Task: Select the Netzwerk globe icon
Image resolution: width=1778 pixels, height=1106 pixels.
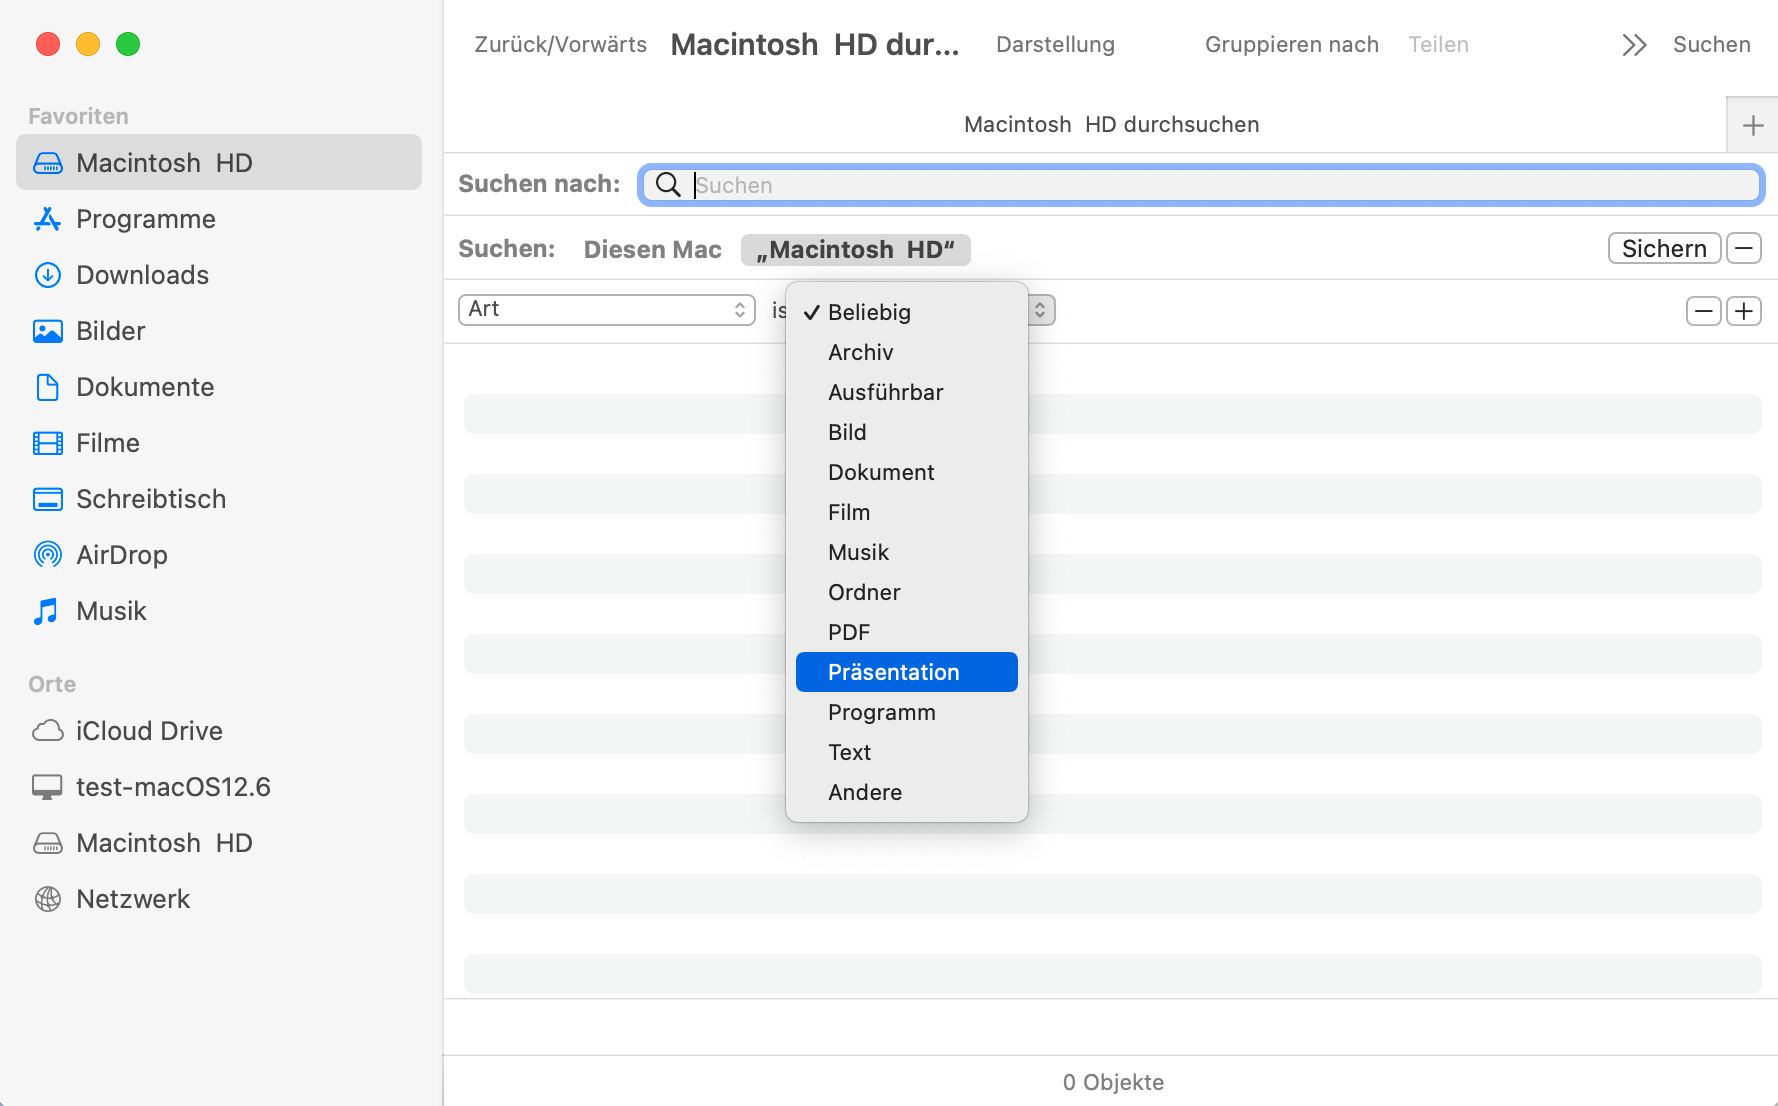Action: [47, 899]
